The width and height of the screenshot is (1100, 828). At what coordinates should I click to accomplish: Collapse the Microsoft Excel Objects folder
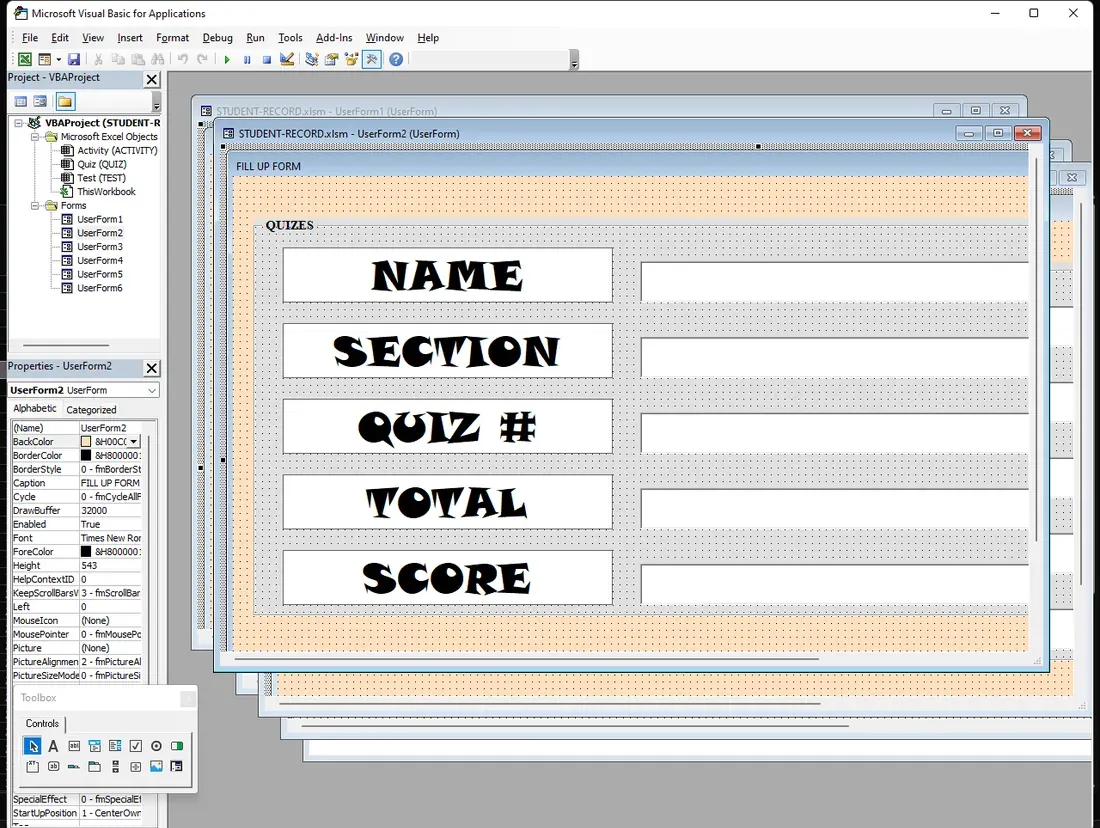(x=34, y=137)
